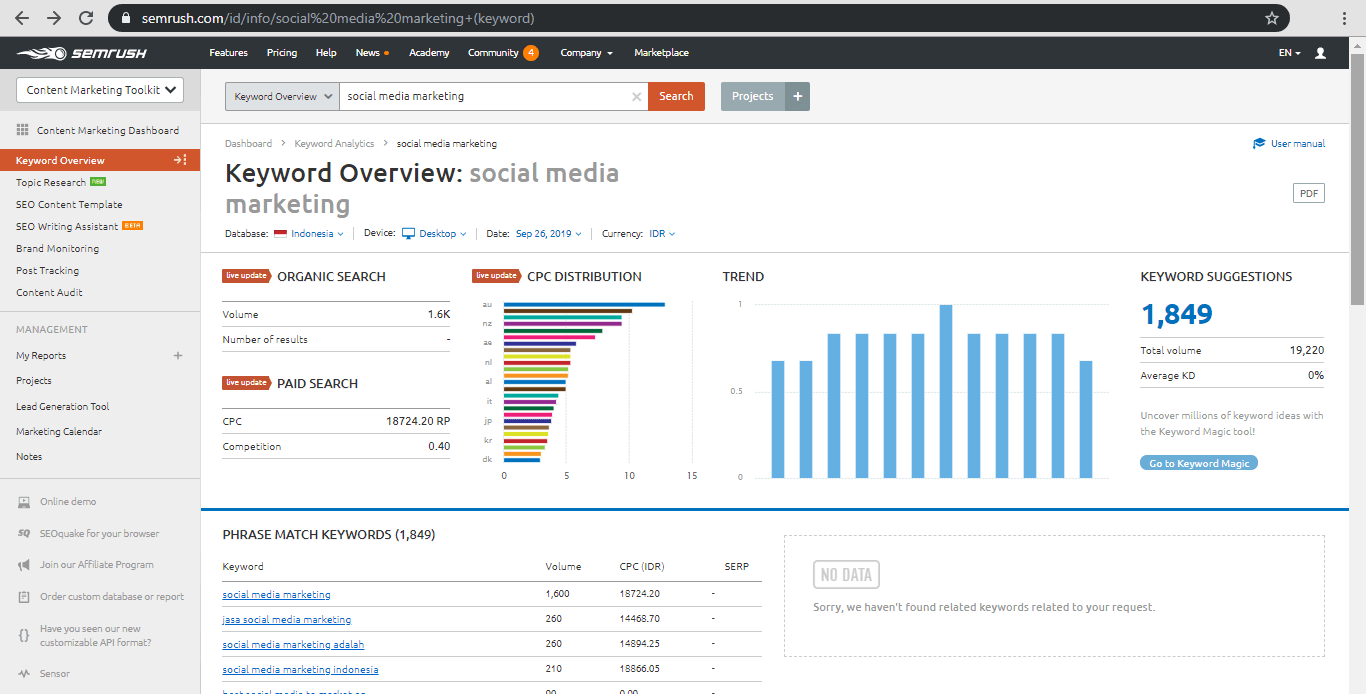The height and width of the screenshot is (694, 1366).
Task: Expand the Company menu
Action: point(586,53)
